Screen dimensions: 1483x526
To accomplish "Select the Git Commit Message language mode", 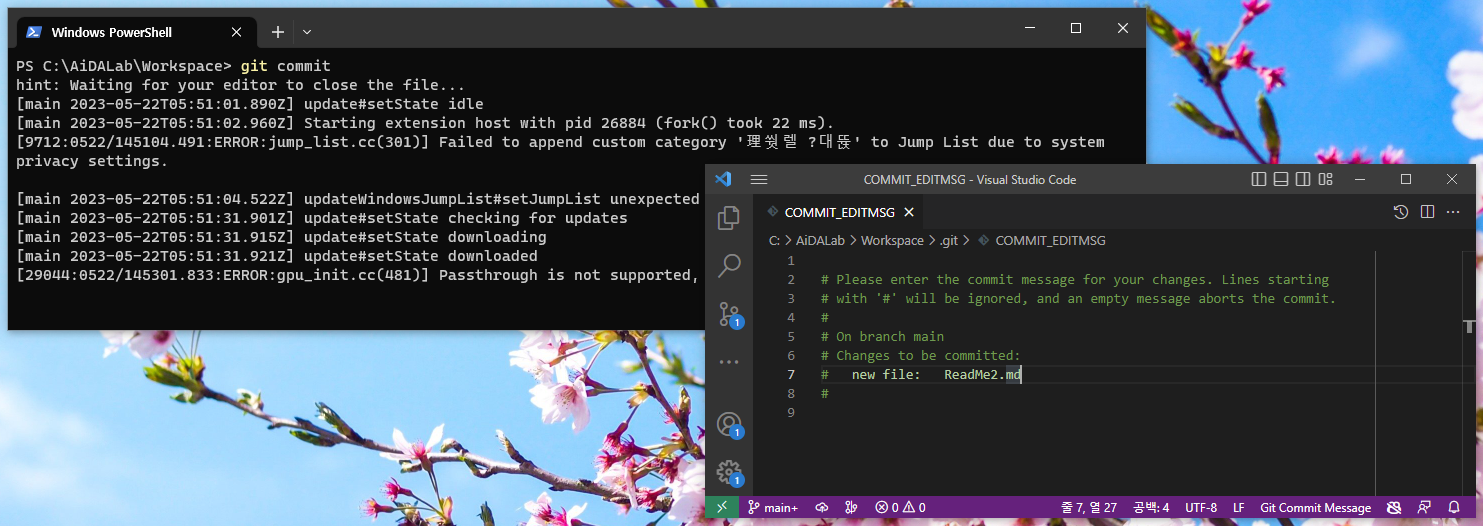I will 1315,507.
